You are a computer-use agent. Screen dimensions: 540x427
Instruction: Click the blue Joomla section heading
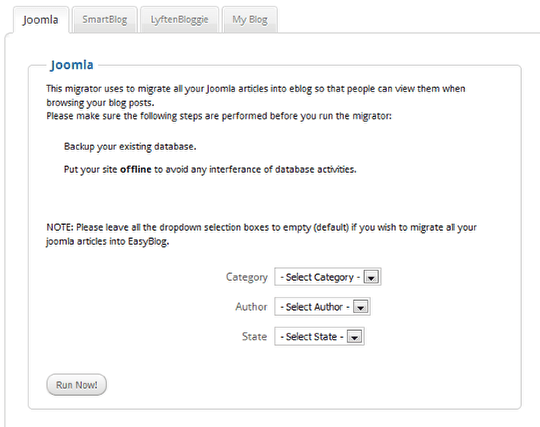pyautogui.click(x=72, y=65)
